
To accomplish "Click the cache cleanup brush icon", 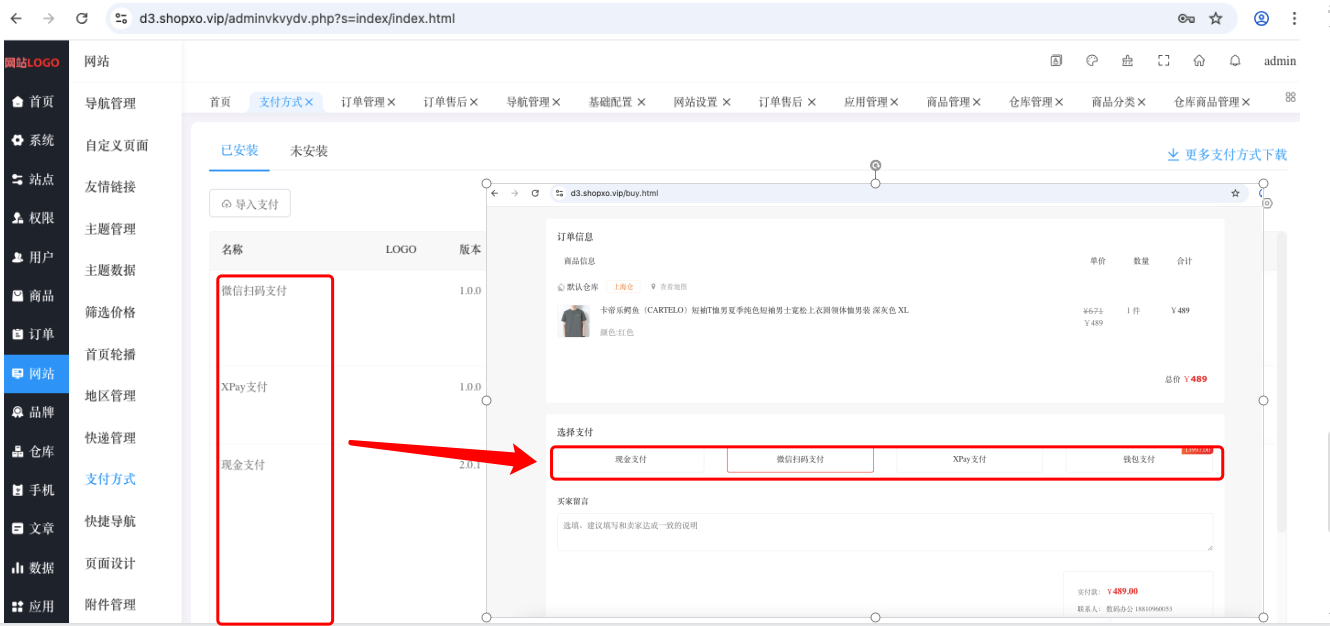I will [1127, 60].
